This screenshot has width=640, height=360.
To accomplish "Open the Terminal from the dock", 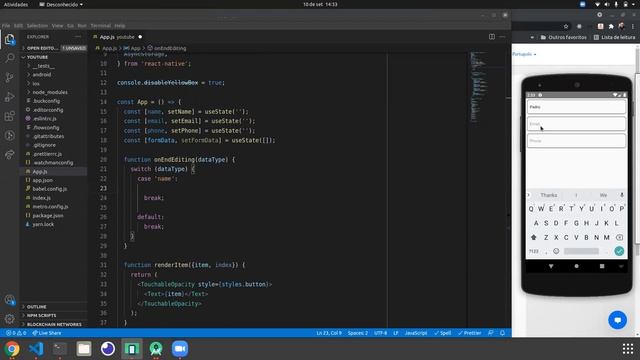I will coord(60,349).
